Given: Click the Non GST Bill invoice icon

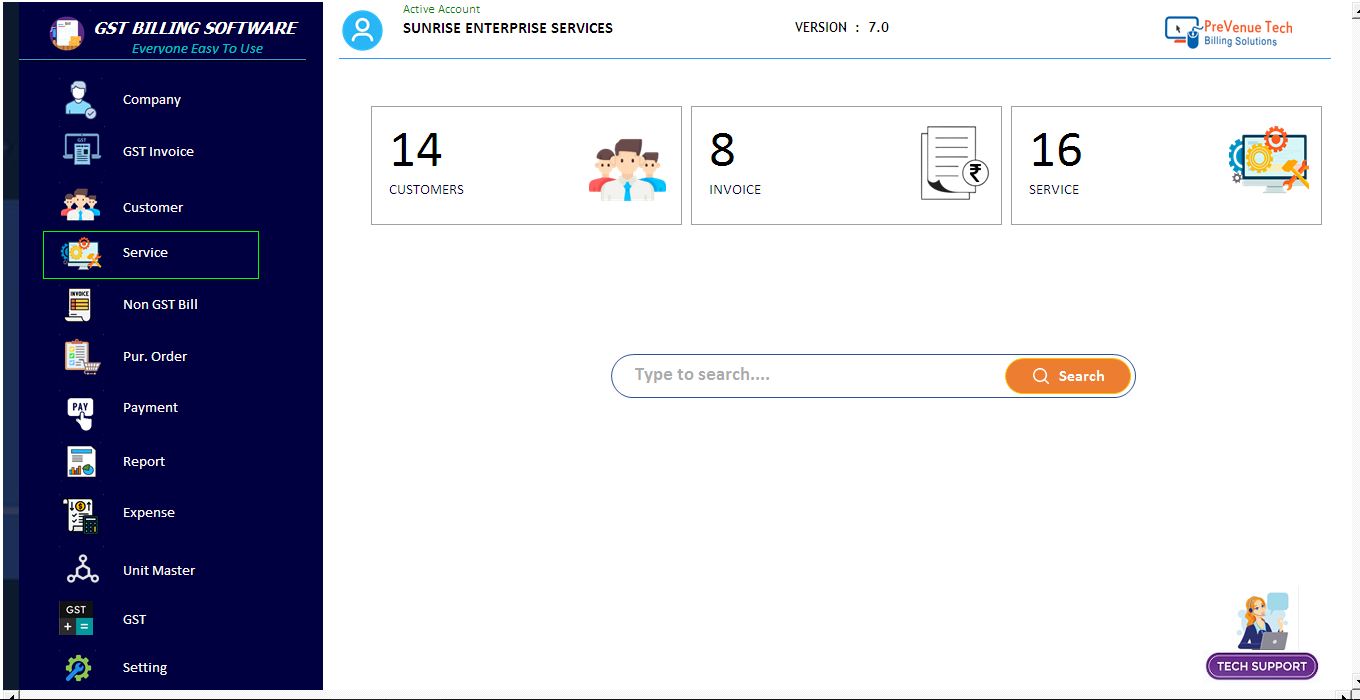Looking at the screenshot, I should [x=79, y=305].
